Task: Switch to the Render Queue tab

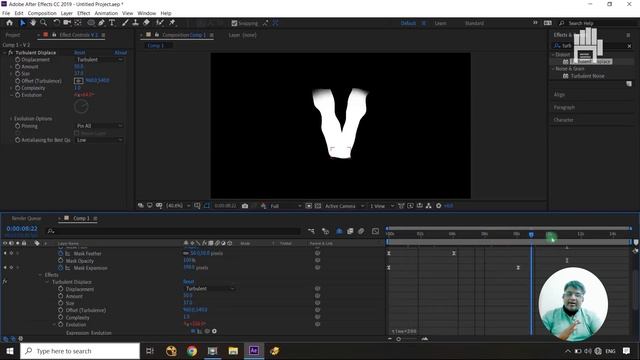Action: pos(27,218)
